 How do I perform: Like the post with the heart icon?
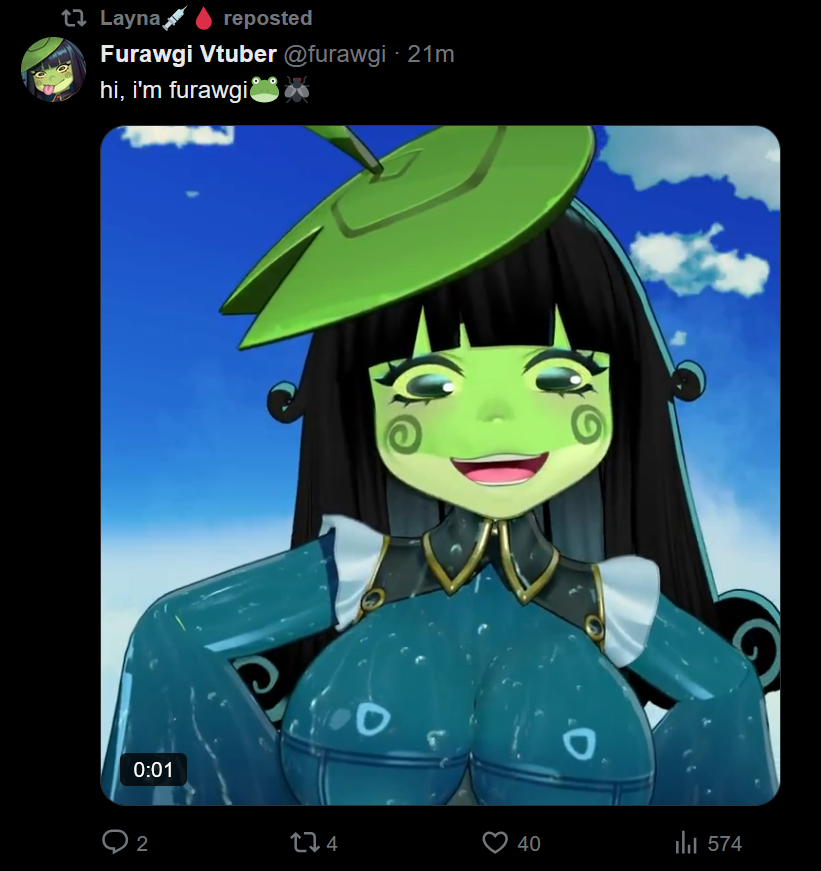point(495,843)
